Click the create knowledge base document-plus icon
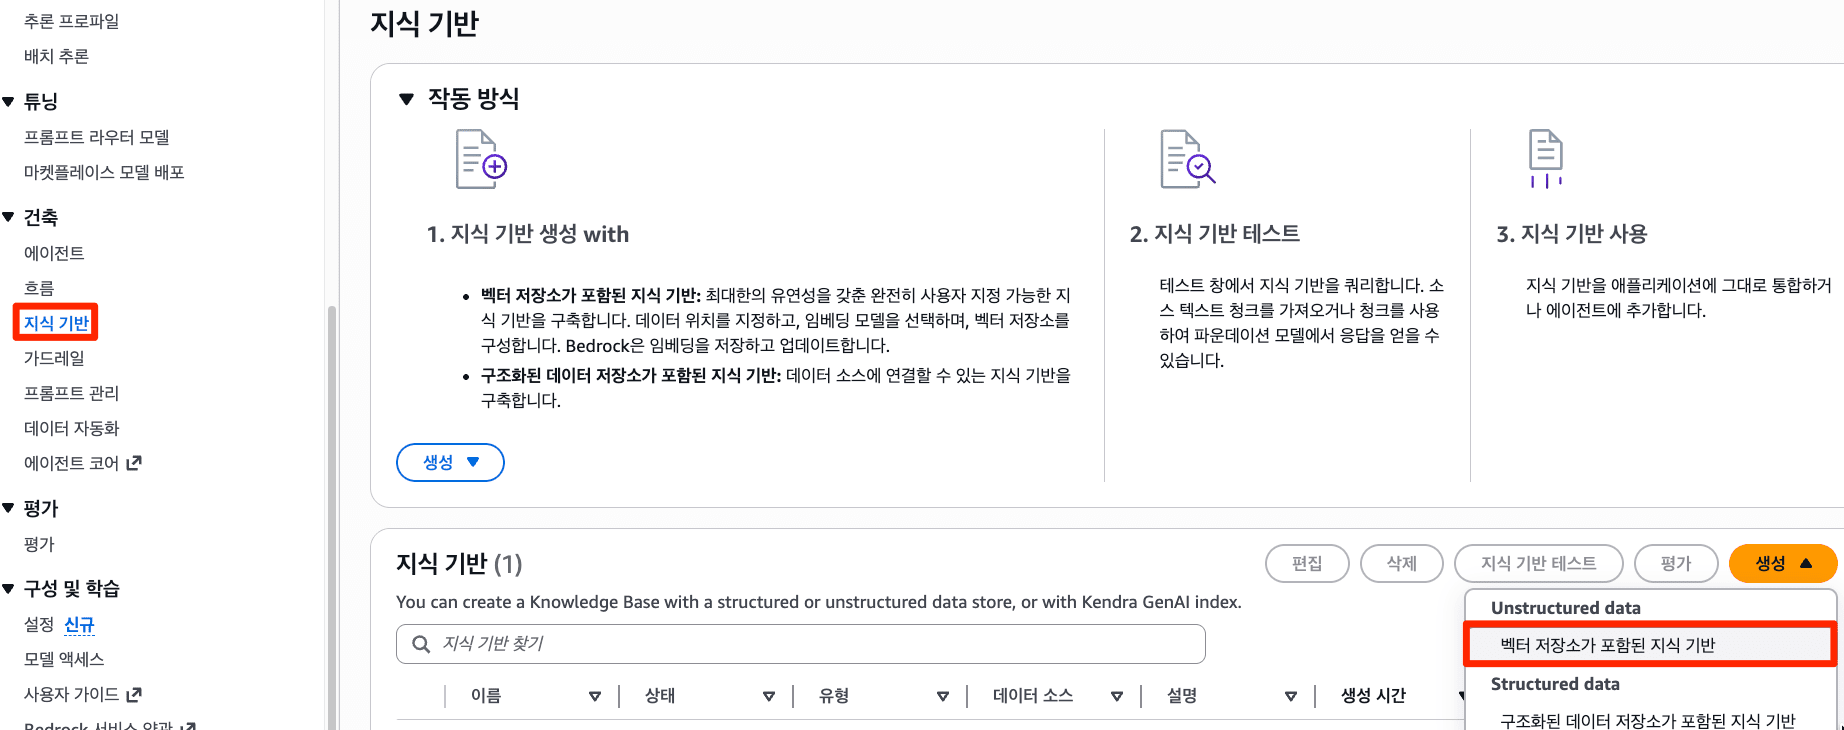Image resolution: width=1844 pixels, height=730 pixels. 481,159
